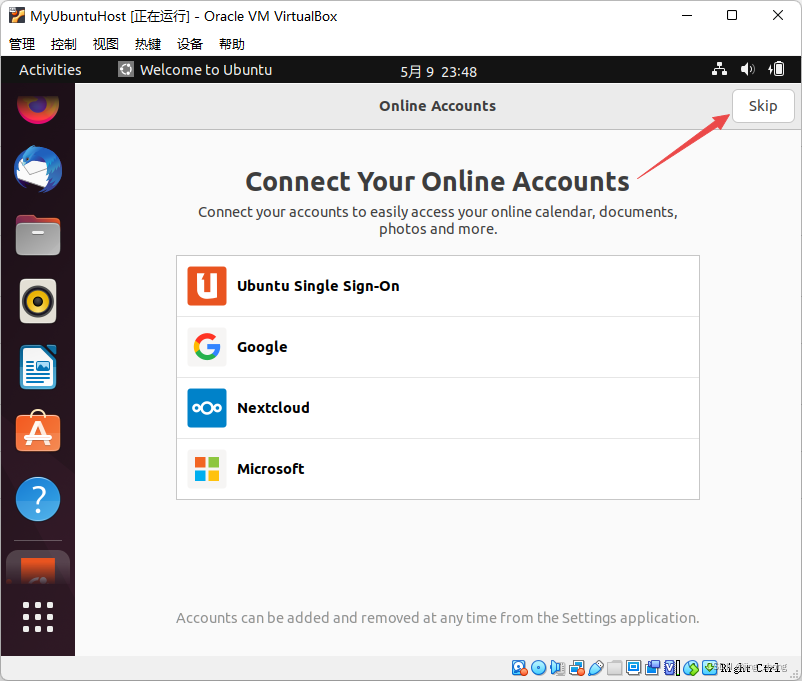Launch Rhythmbox music player from dock
Image resolution: width=802 pixels, height=681 pixels.
coord(38,301)
